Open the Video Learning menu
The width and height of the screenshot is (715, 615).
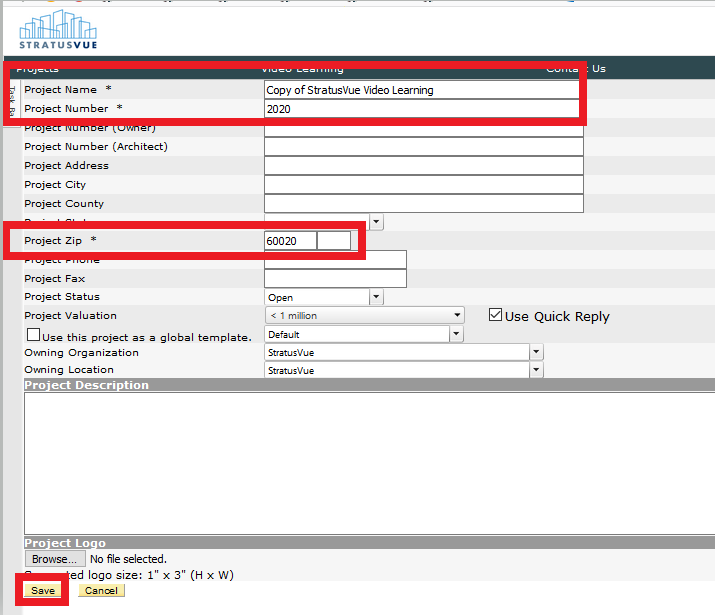pyautogui.click(x=302, y=69)
